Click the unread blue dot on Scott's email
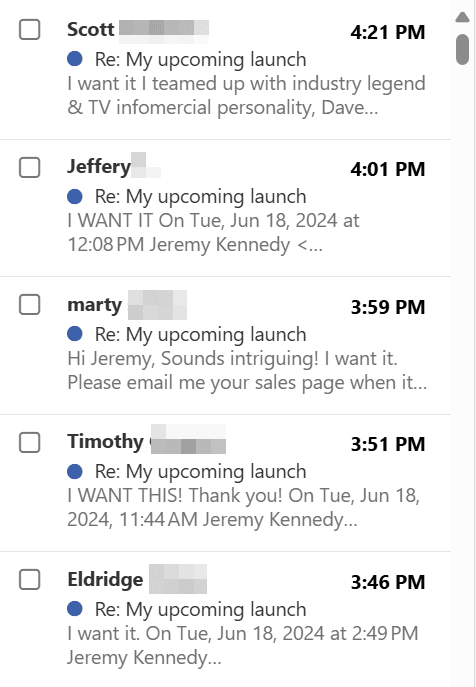The width and height of the screenshot is (476, 687). tap(75, 59)
